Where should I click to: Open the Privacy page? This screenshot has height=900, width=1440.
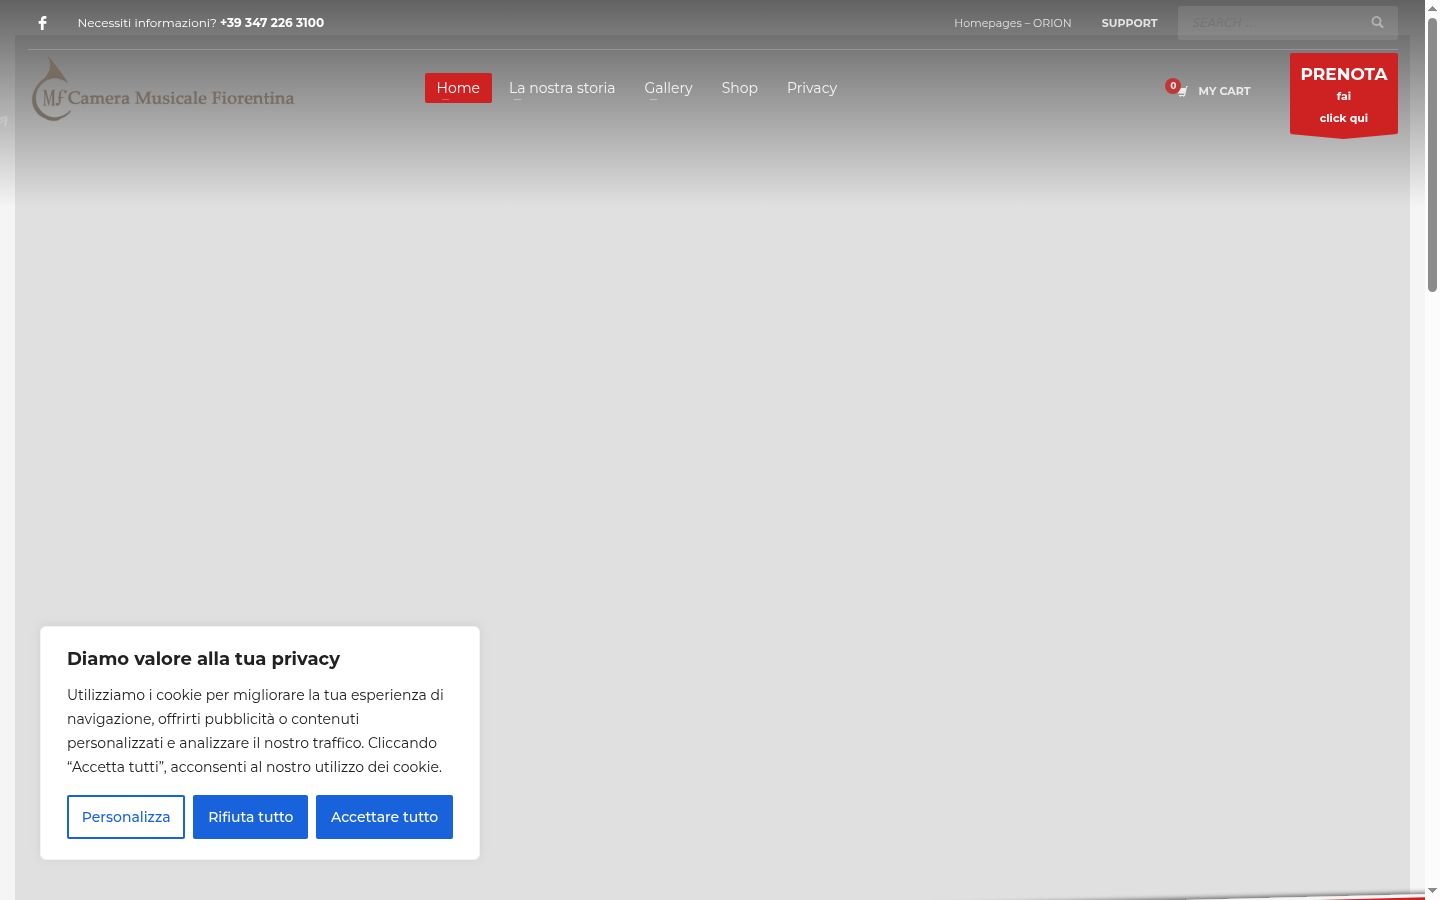pos(812,88)
